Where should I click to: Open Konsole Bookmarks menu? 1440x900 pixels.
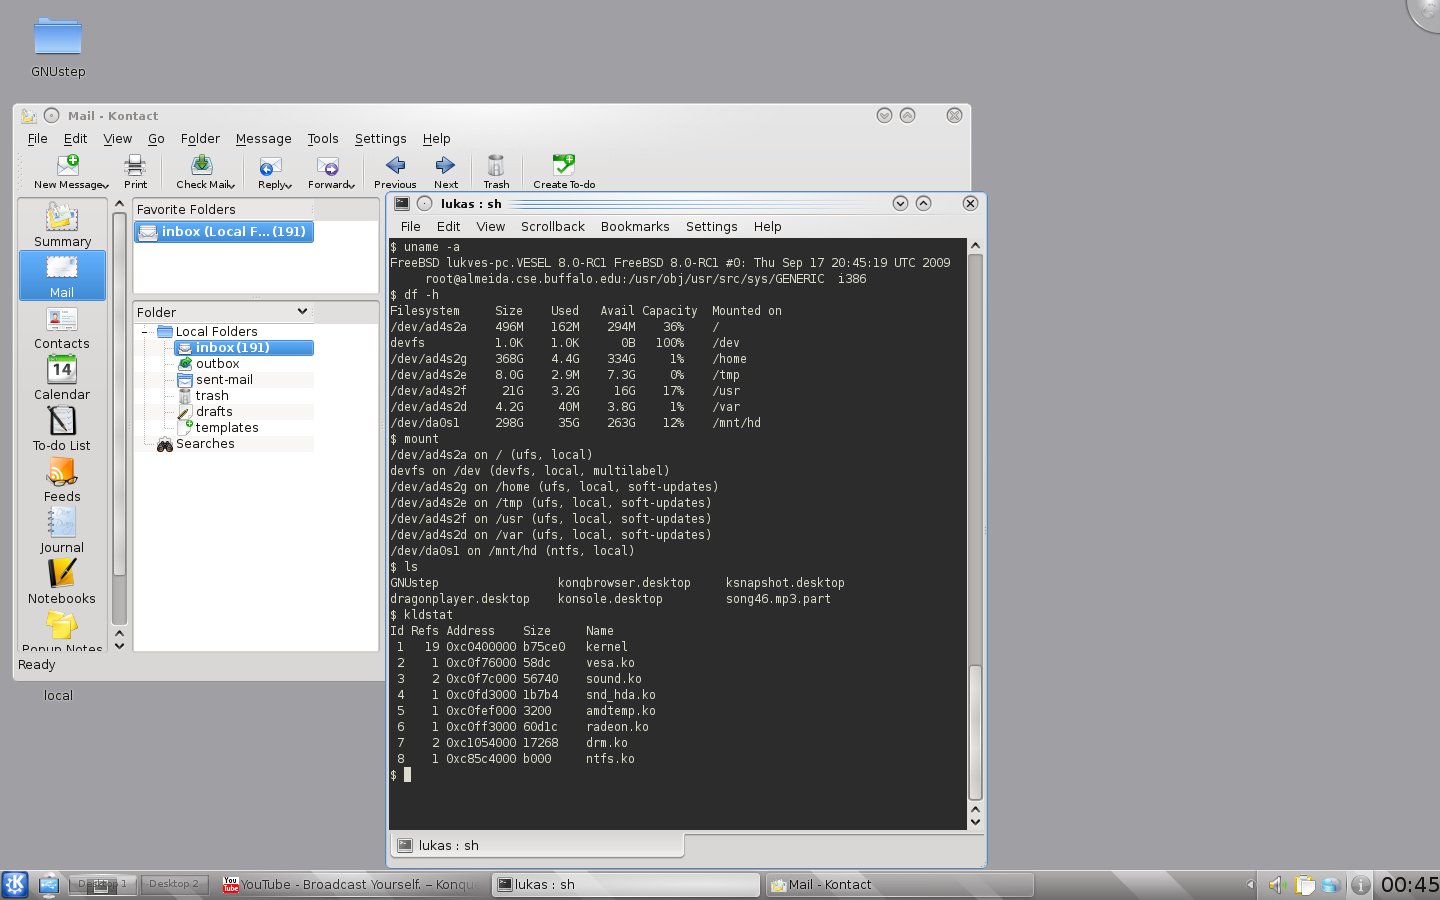point(635,227)
